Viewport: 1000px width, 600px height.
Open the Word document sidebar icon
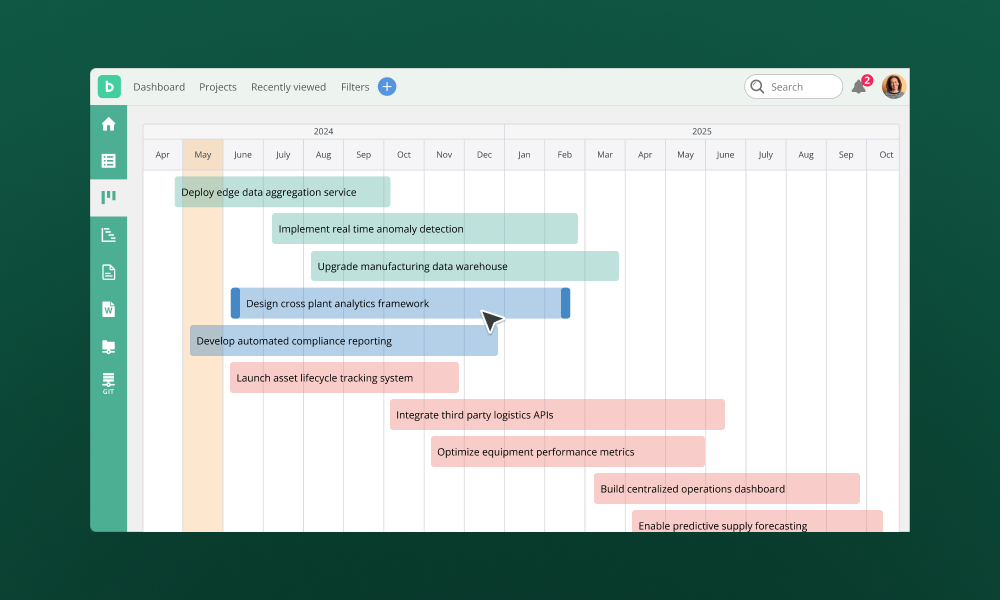tap(109, 309)
